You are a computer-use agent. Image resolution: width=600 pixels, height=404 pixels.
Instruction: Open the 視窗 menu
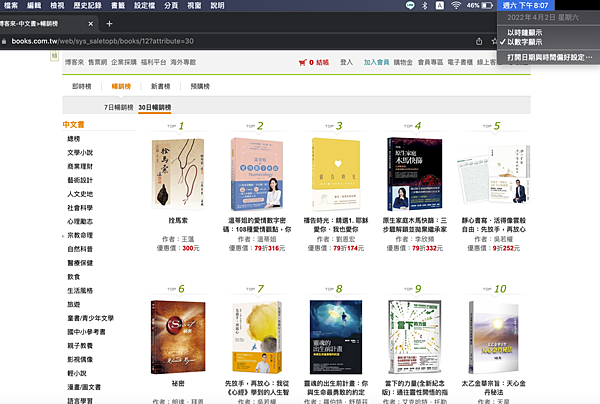click(194, 5)
